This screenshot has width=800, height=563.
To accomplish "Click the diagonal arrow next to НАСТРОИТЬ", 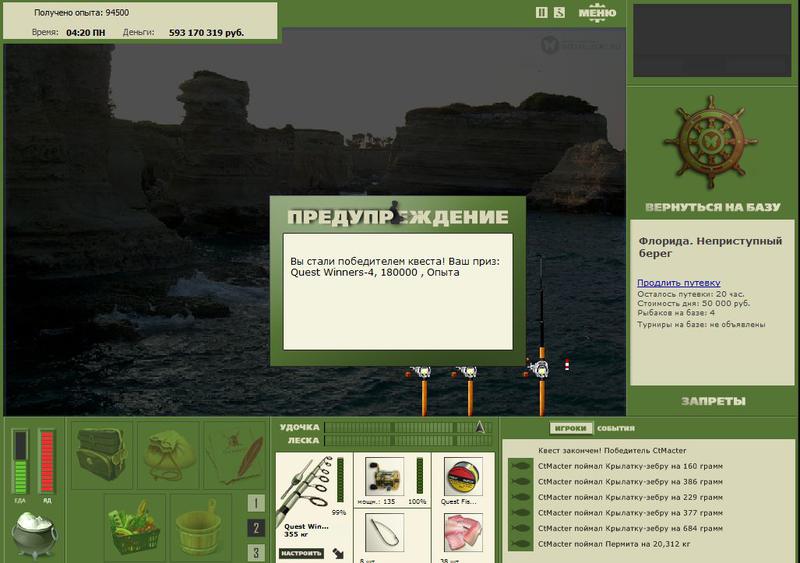I will point(338,553).
